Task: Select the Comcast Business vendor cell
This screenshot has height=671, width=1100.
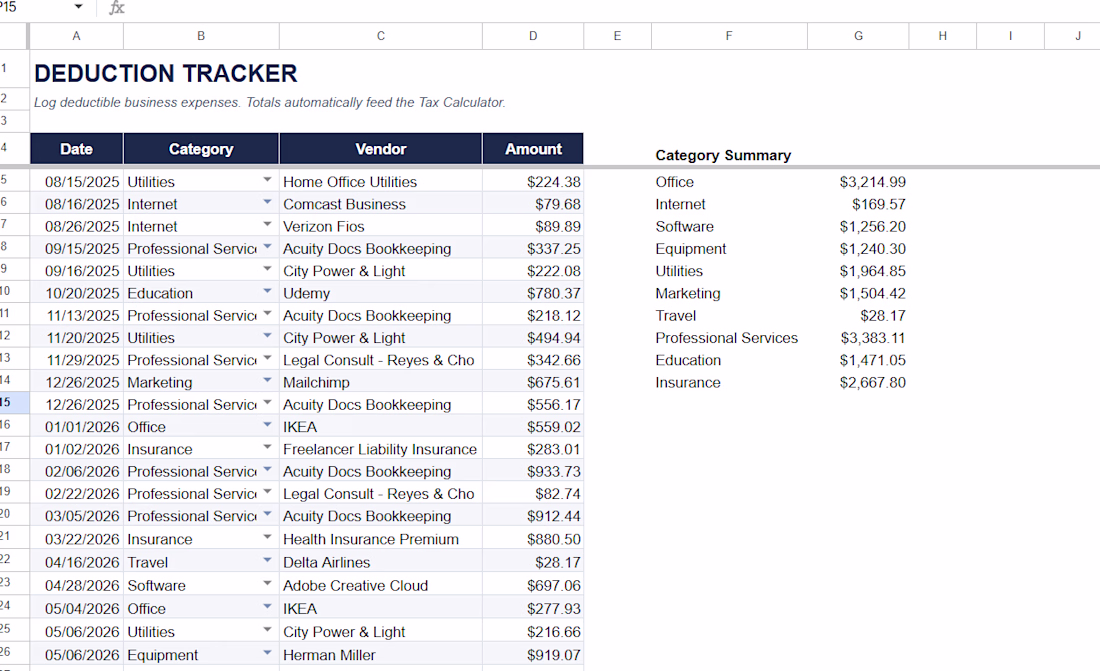Action: (x=381, y=204)
